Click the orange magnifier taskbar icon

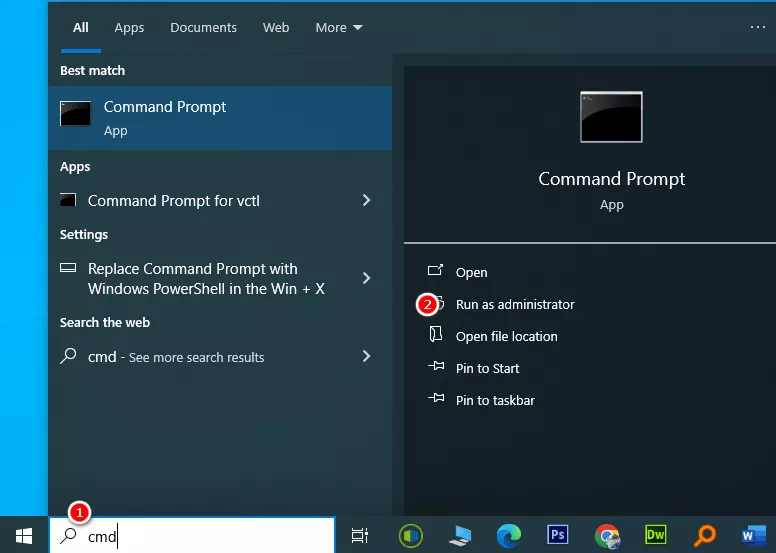coord(705,535)
